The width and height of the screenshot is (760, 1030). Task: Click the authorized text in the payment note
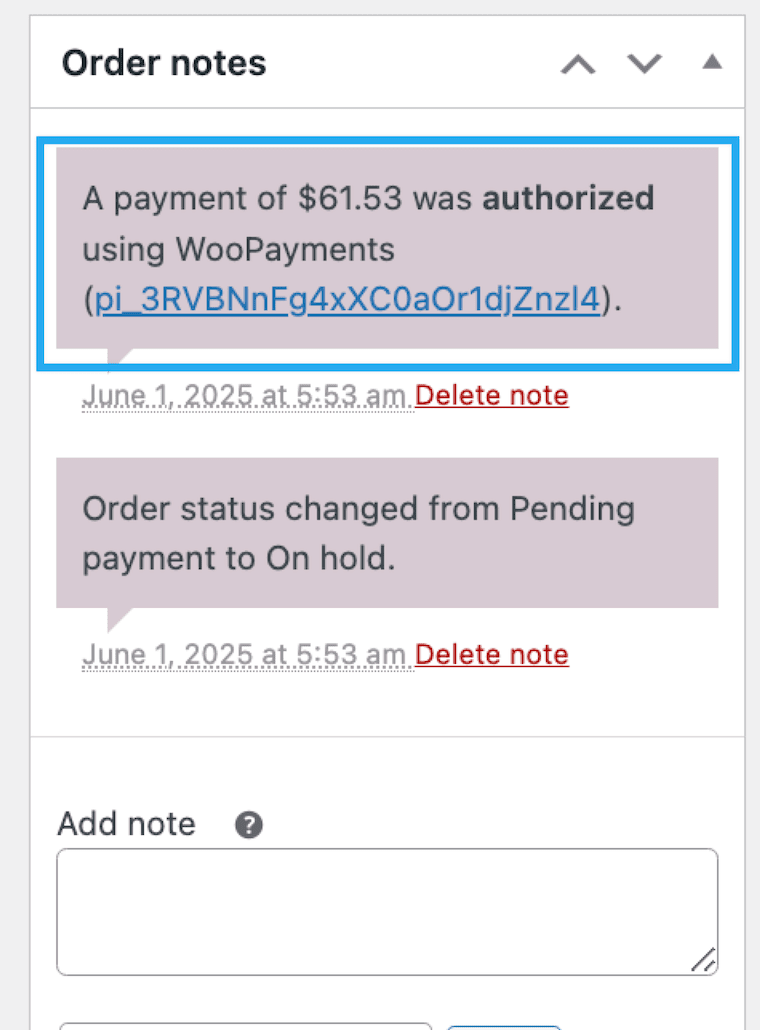click(x=568, y=197)
